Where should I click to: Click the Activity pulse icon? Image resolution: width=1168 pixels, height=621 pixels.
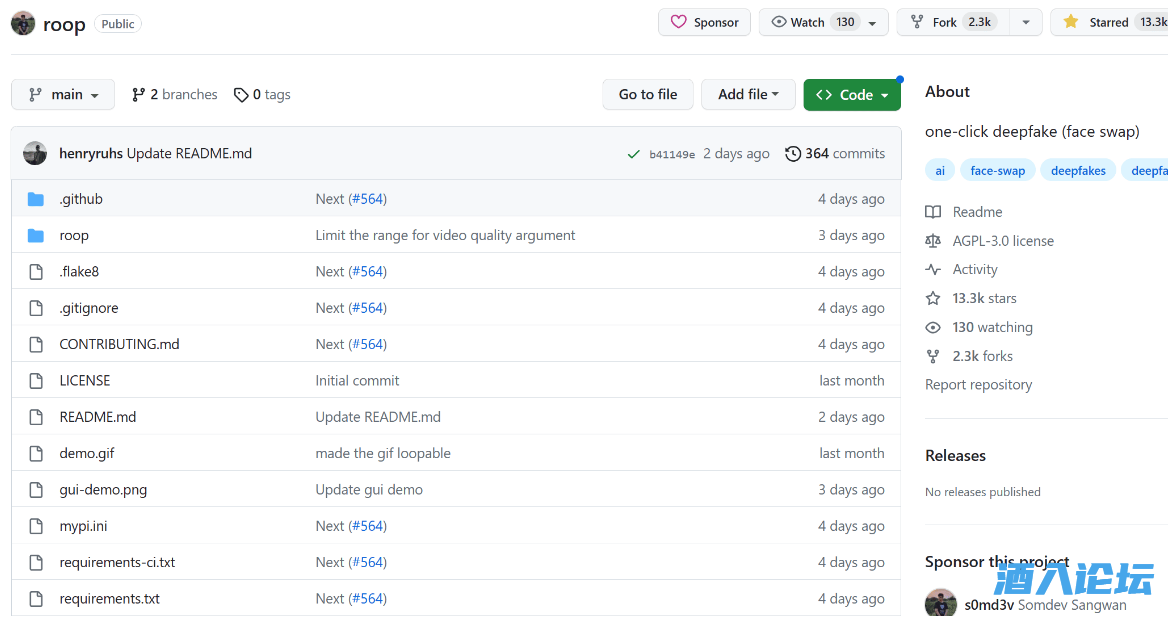(x=933, y=270)
